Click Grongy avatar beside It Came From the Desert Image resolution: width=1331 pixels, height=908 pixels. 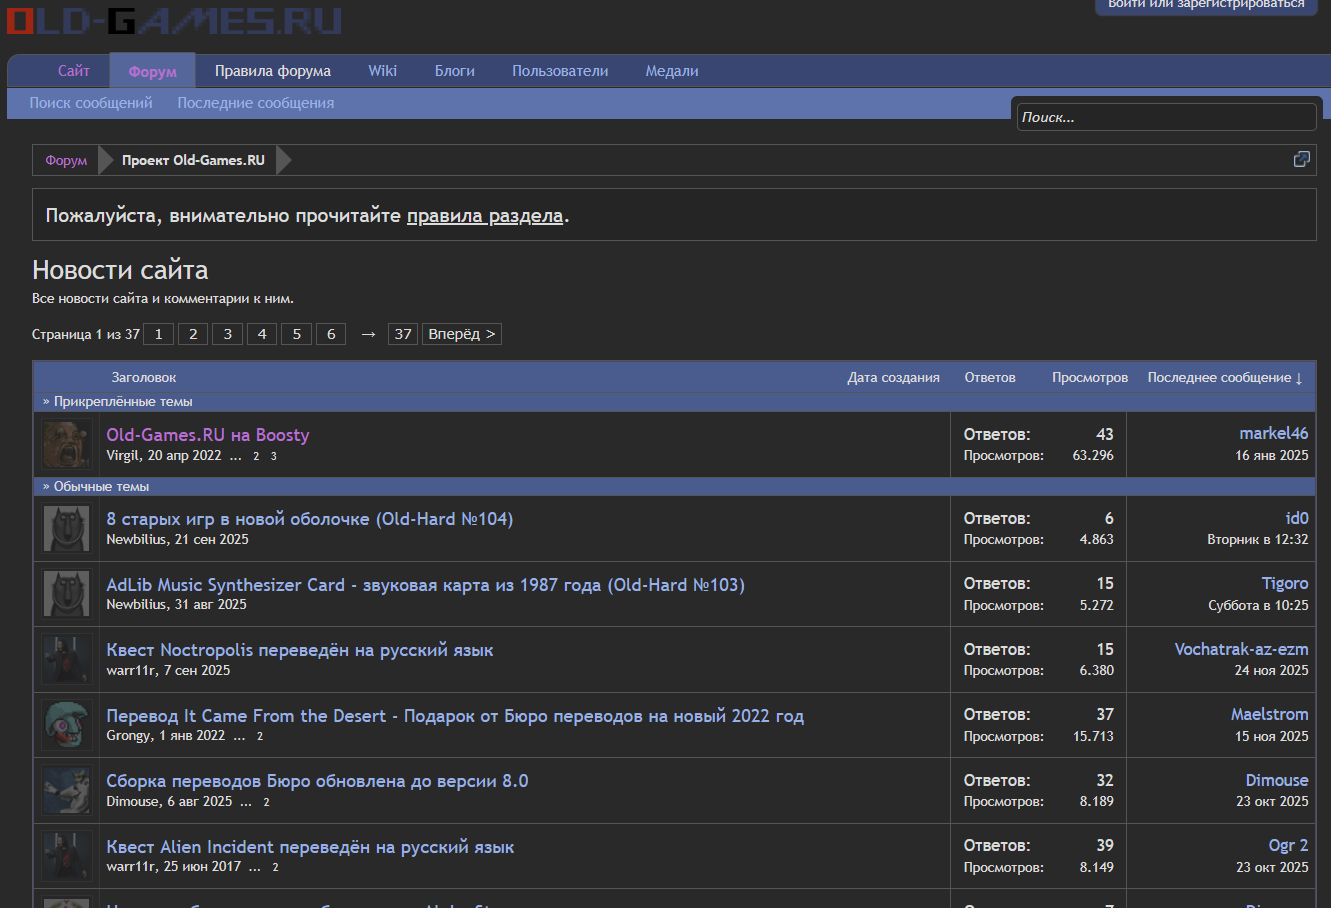(x=67, y=725)
